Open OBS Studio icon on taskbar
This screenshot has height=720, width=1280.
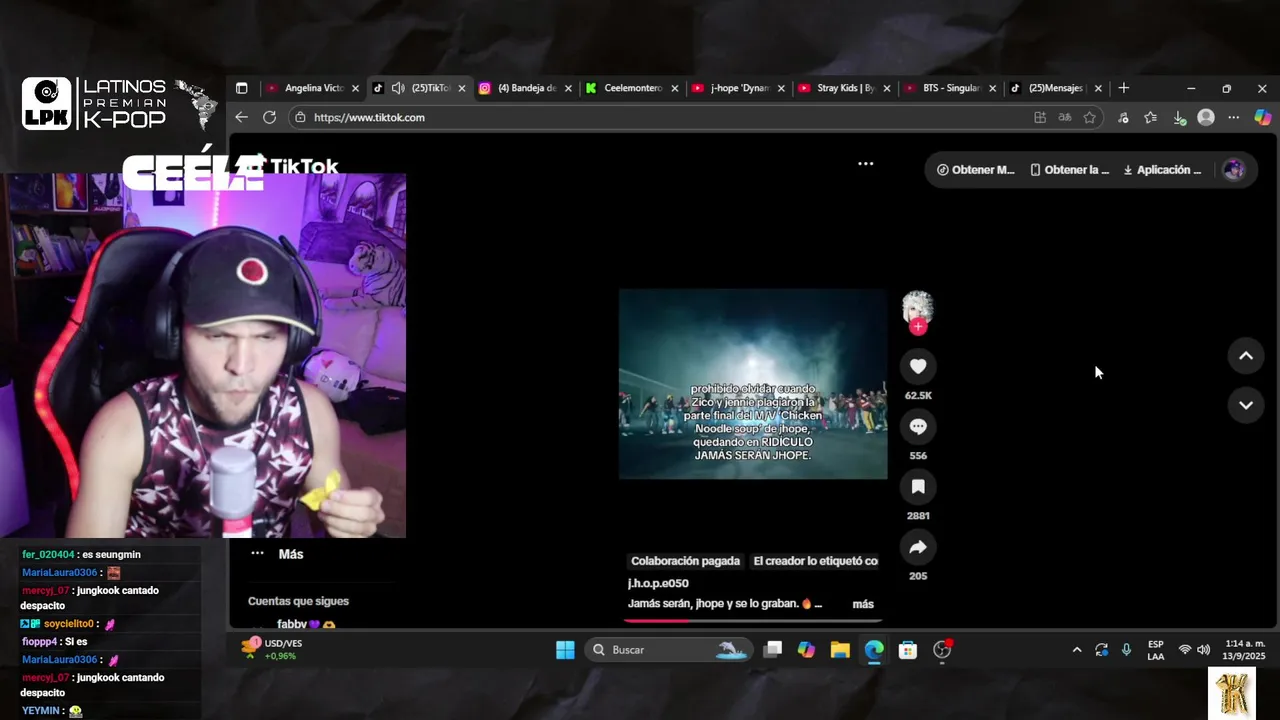coord(942,650)
